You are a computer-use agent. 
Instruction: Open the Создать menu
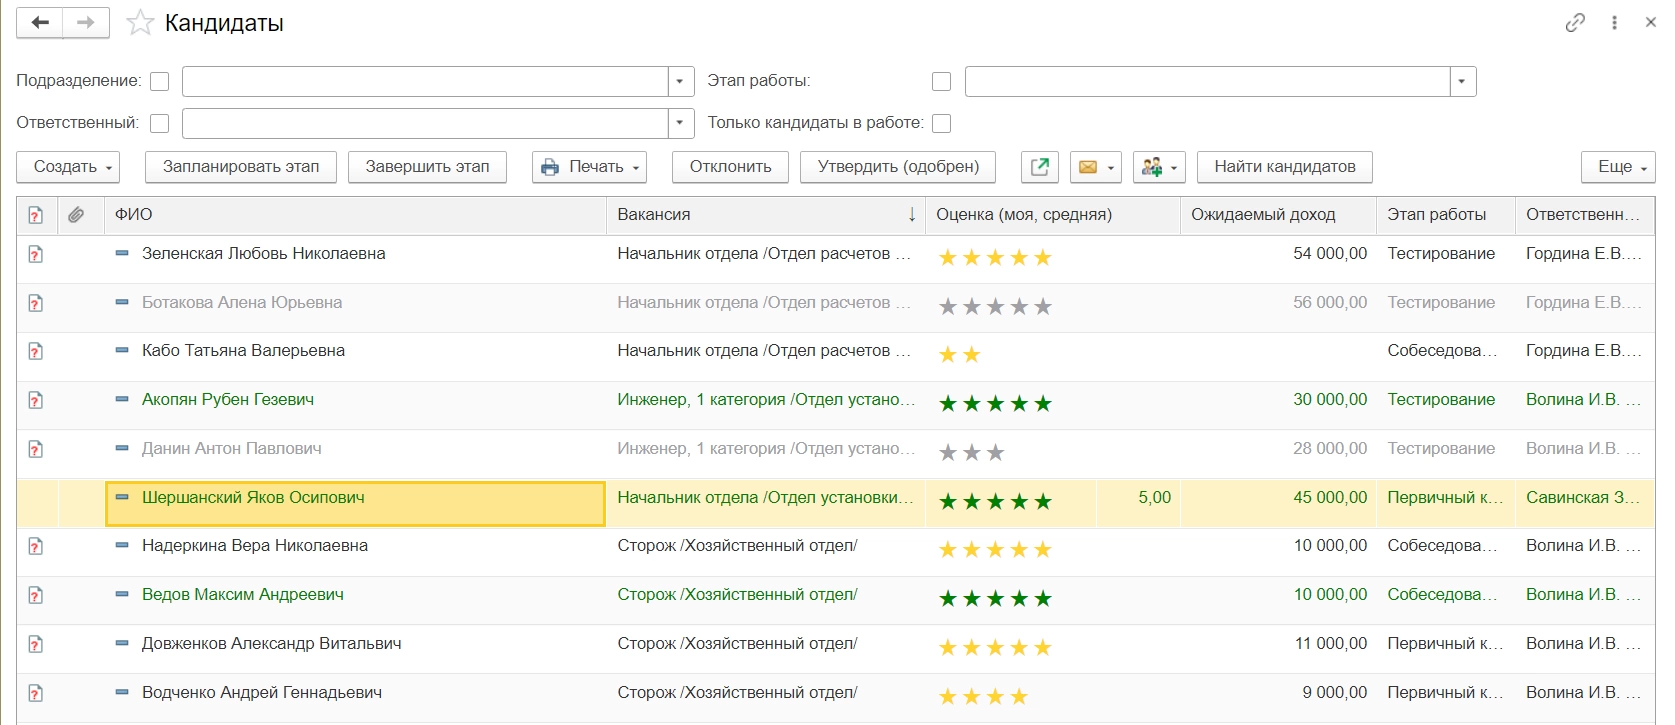point(68,167)
